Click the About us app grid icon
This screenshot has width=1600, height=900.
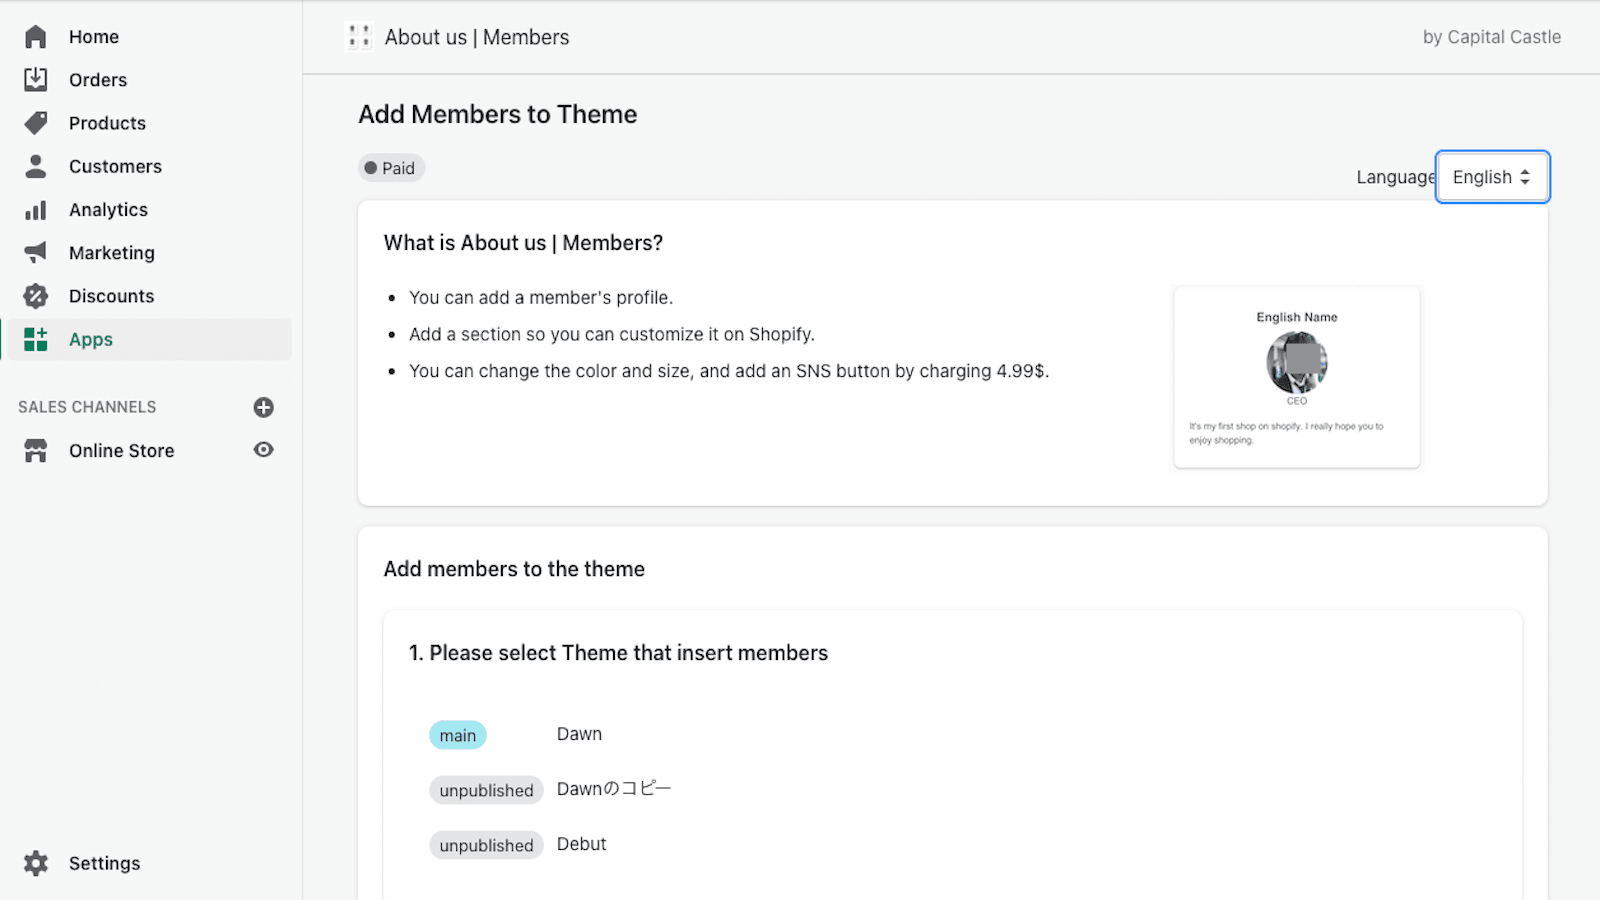[x=359, y=37]
